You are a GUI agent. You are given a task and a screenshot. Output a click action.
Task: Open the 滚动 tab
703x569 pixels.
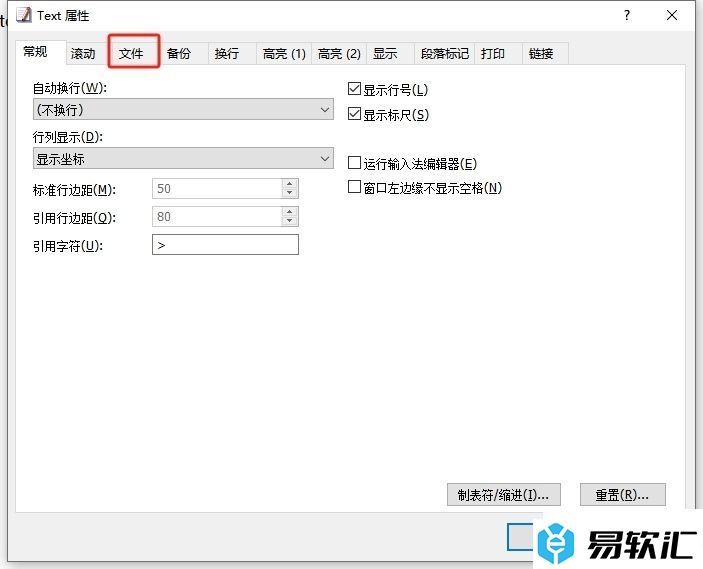click(x=83, y=54)
